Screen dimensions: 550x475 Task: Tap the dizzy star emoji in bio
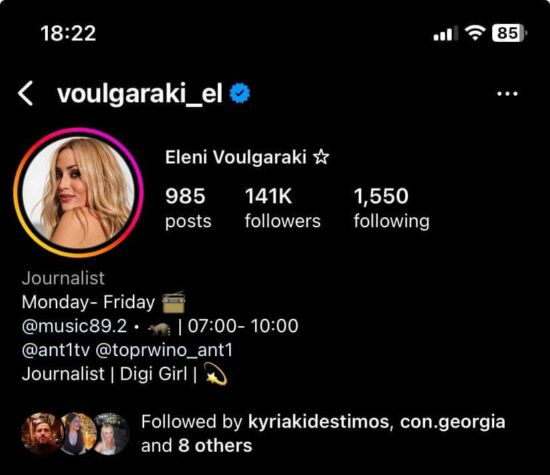click(x=215, y=374)
